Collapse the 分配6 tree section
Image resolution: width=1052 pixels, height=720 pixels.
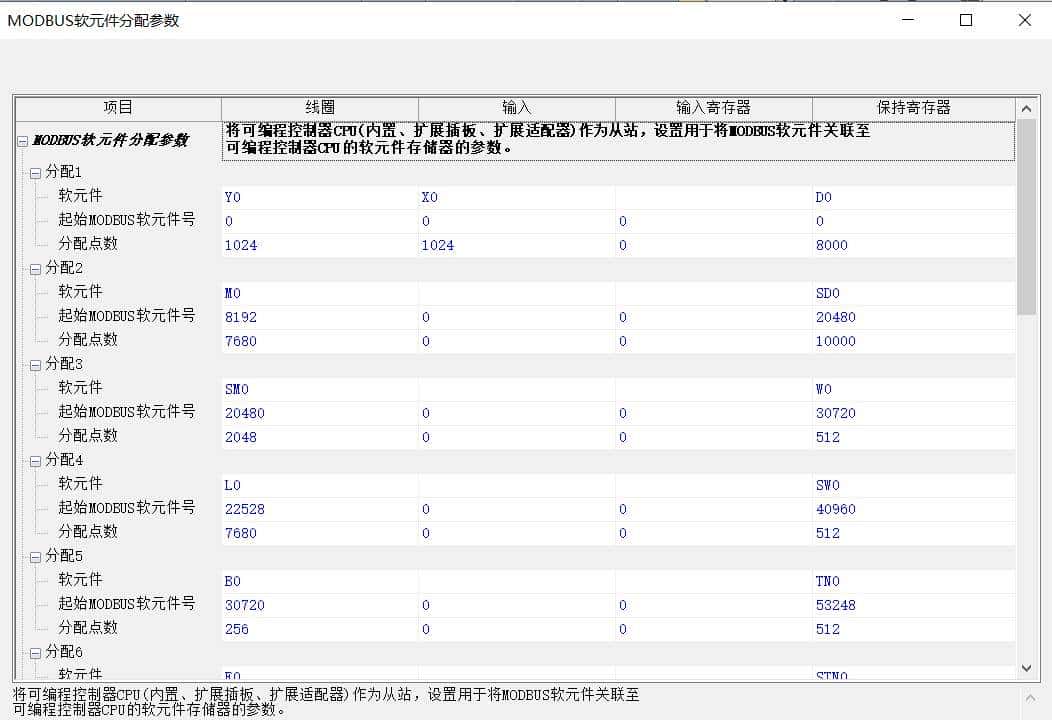[x=33, y=652]
